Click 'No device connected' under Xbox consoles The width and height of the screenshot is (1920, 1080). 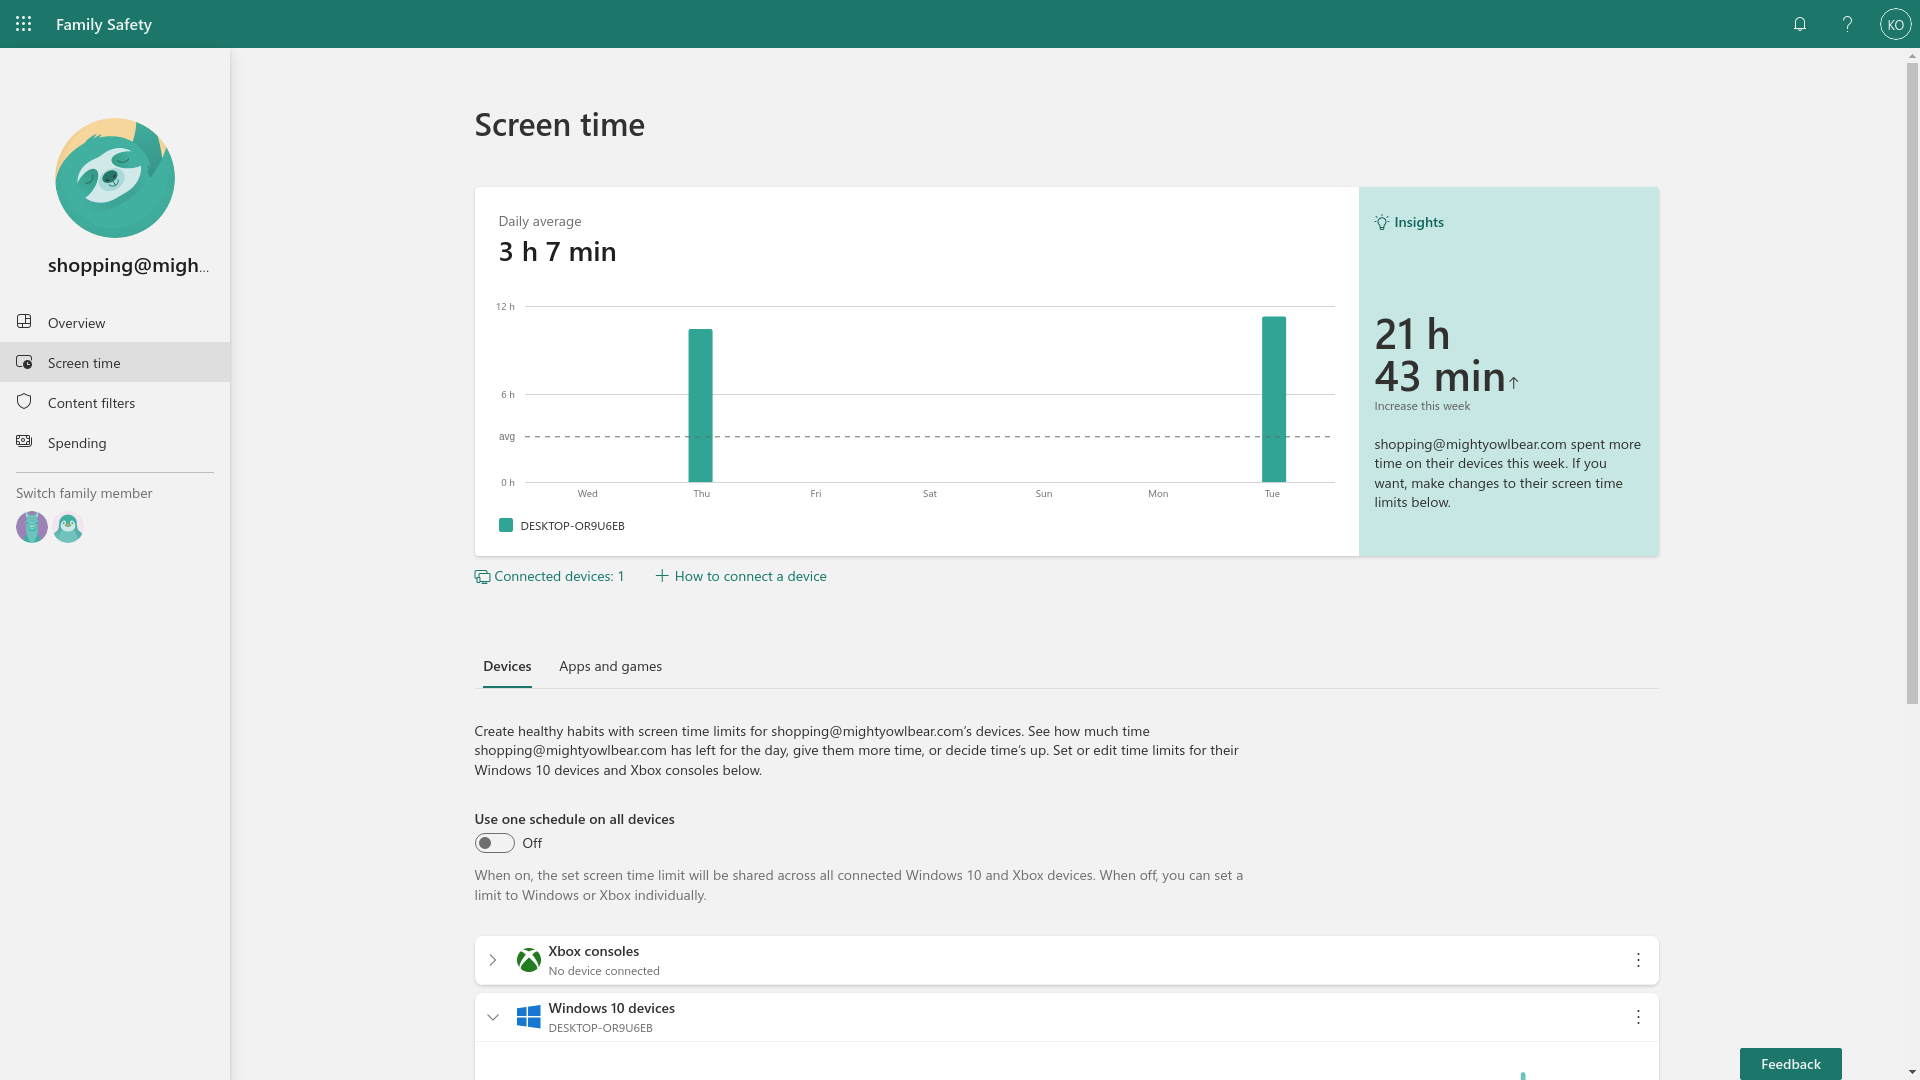coord(604,971)
